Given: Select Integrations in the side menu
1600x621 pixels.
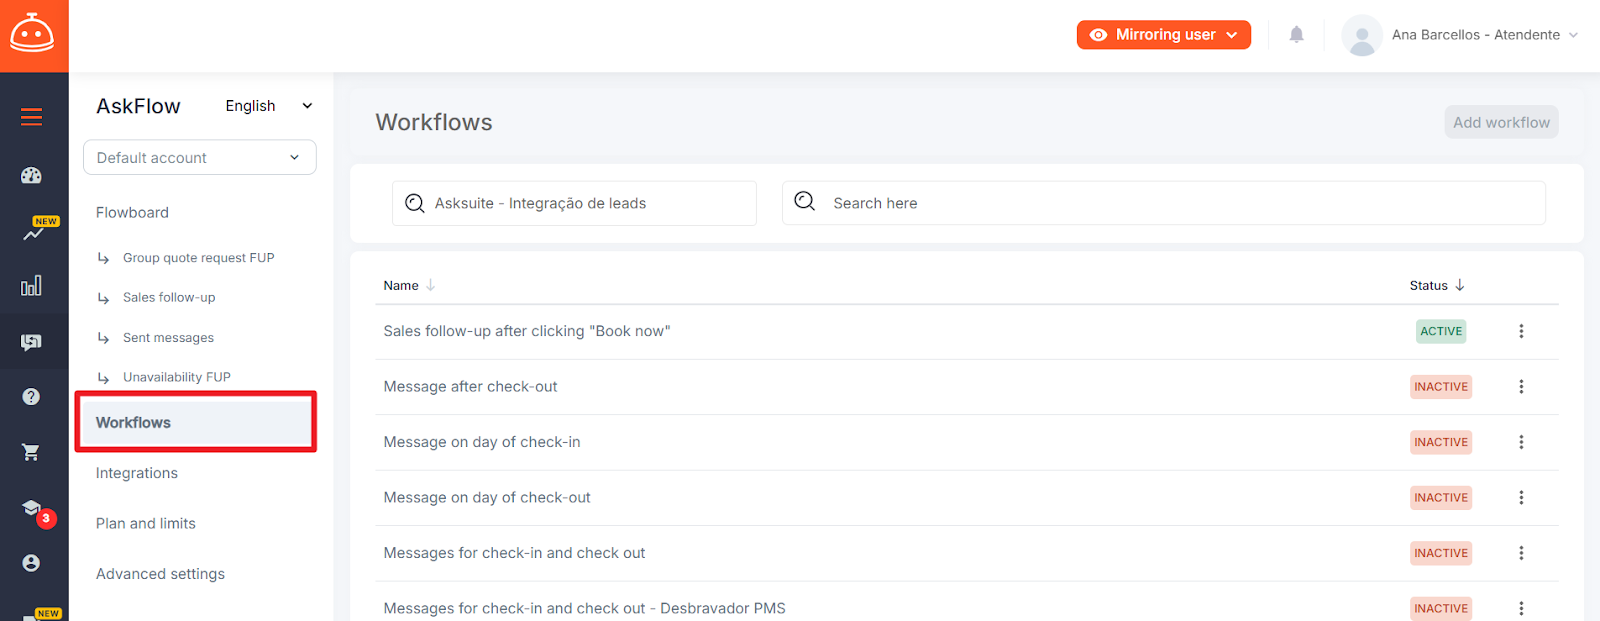Looking at the screenshot, I should [x=137, y=473].
